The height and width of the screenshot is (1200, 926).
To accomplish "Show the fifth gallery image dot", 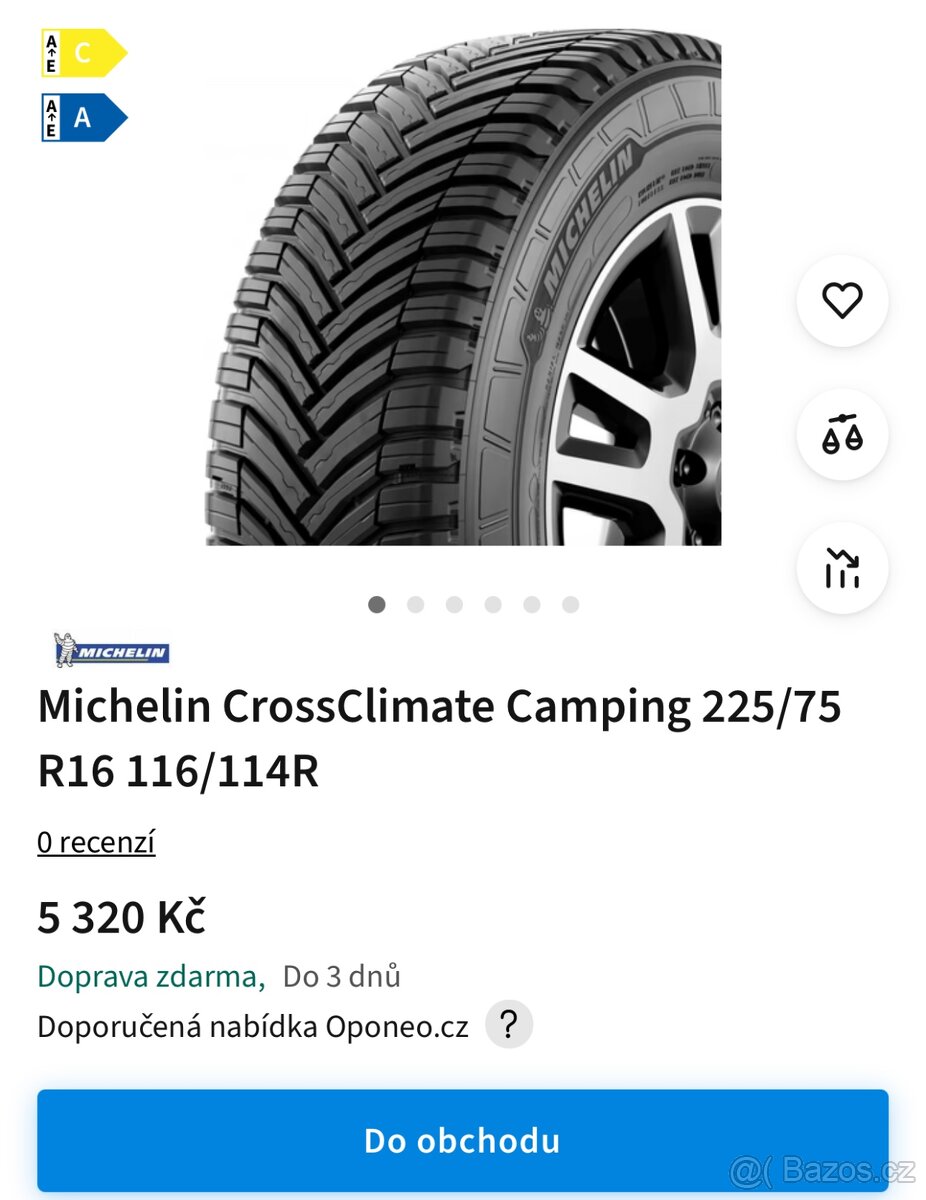I will tap(531, 604).
